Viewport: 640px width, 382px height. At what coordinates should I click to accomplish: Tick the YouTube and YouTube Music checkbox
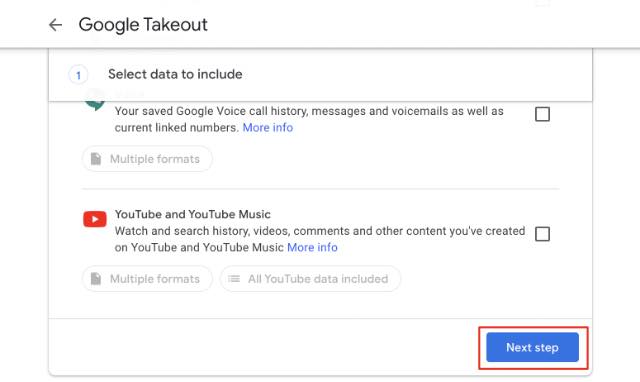542,234
